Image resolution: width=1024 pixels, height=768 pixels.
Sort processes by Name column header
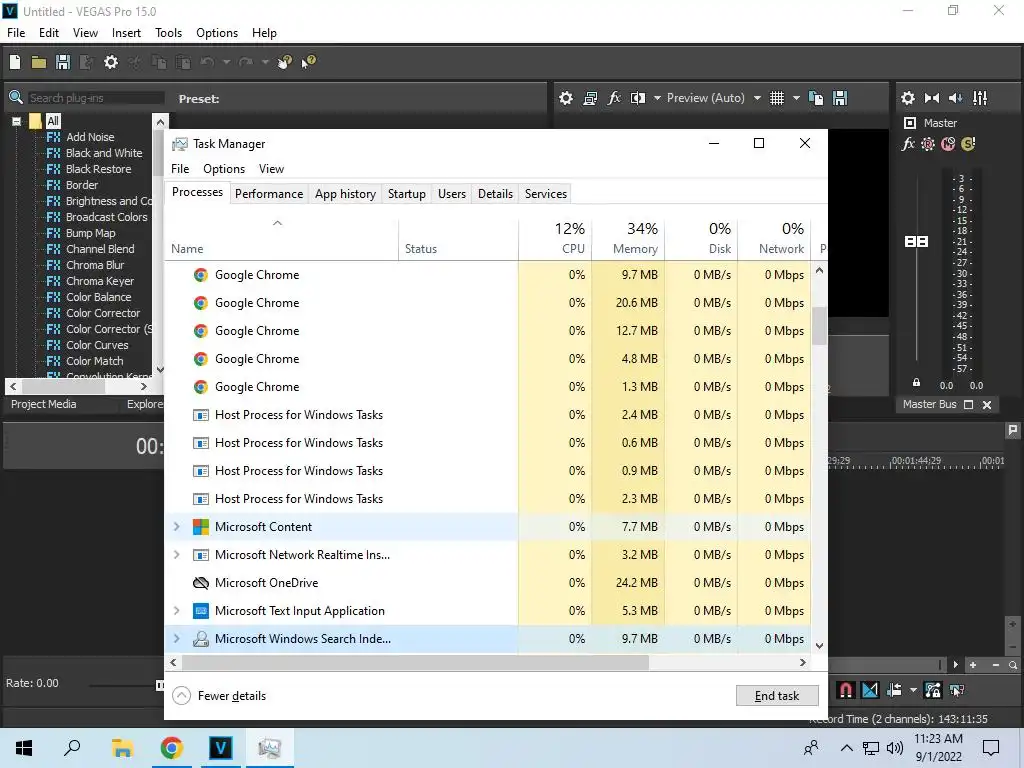[x=281, y=238]
